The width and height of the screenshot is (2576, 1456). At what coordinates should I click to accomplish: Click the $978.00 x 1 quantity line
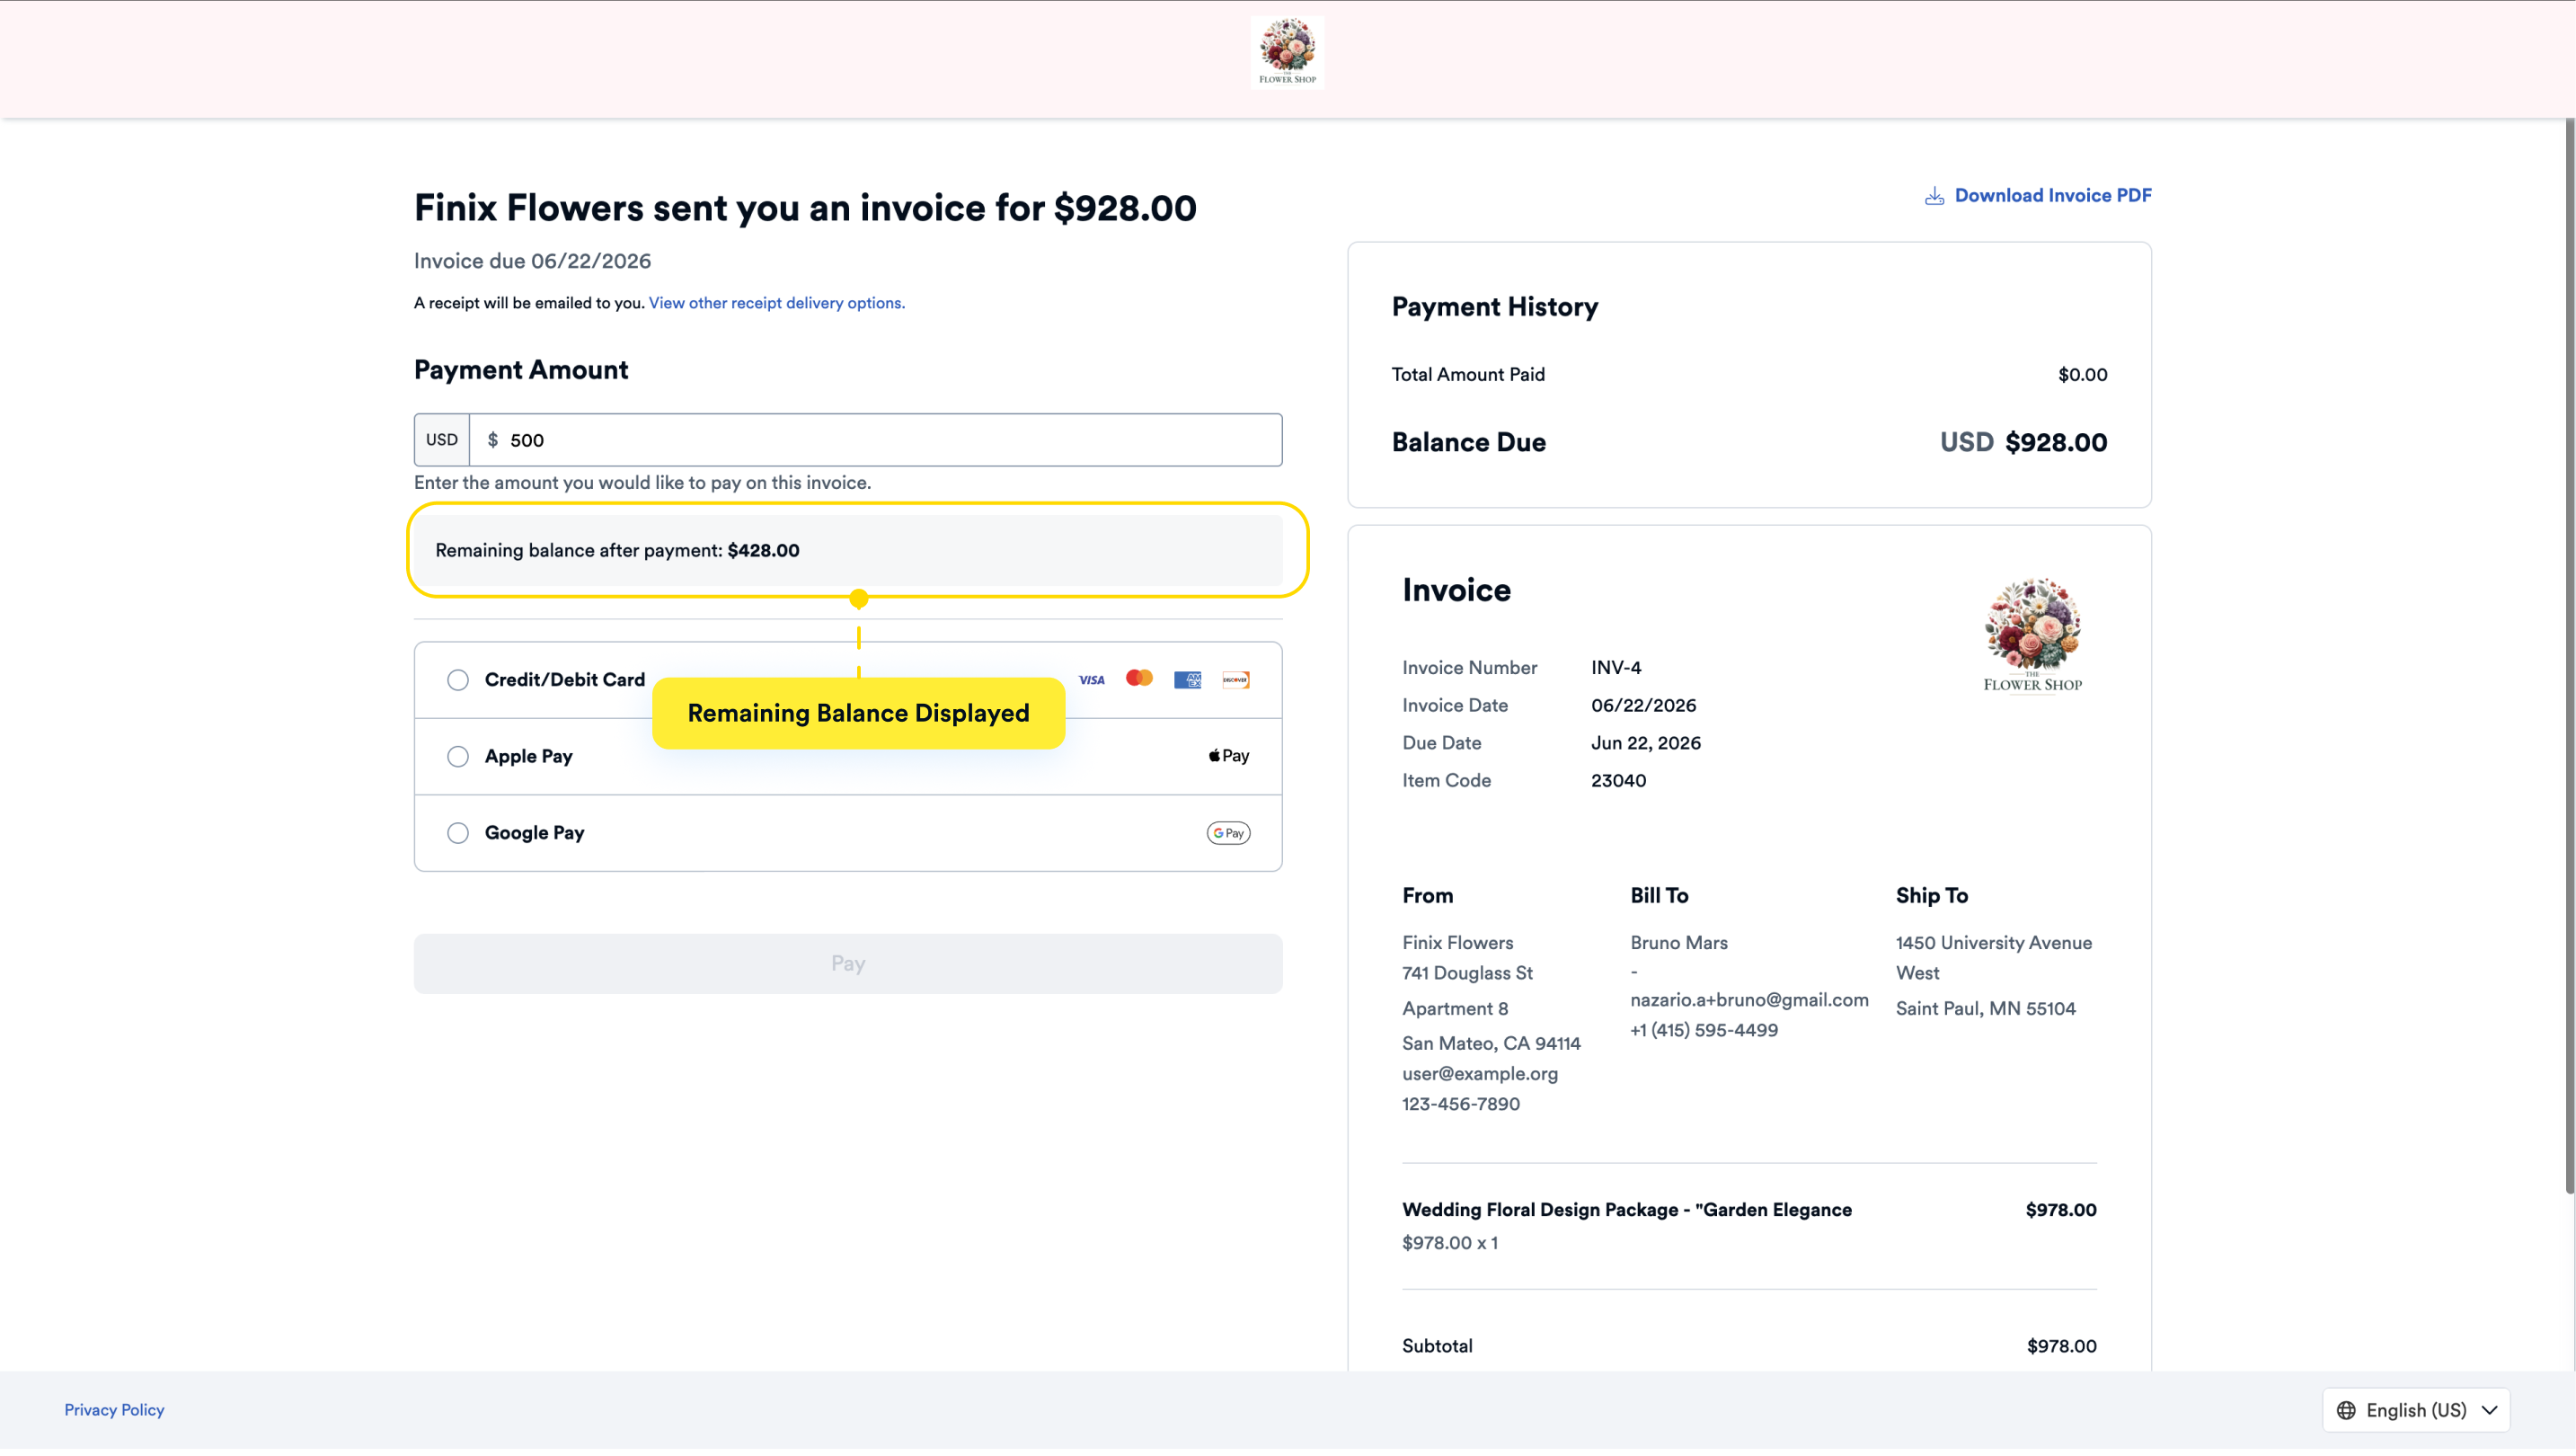[x=1449, y=1243]
